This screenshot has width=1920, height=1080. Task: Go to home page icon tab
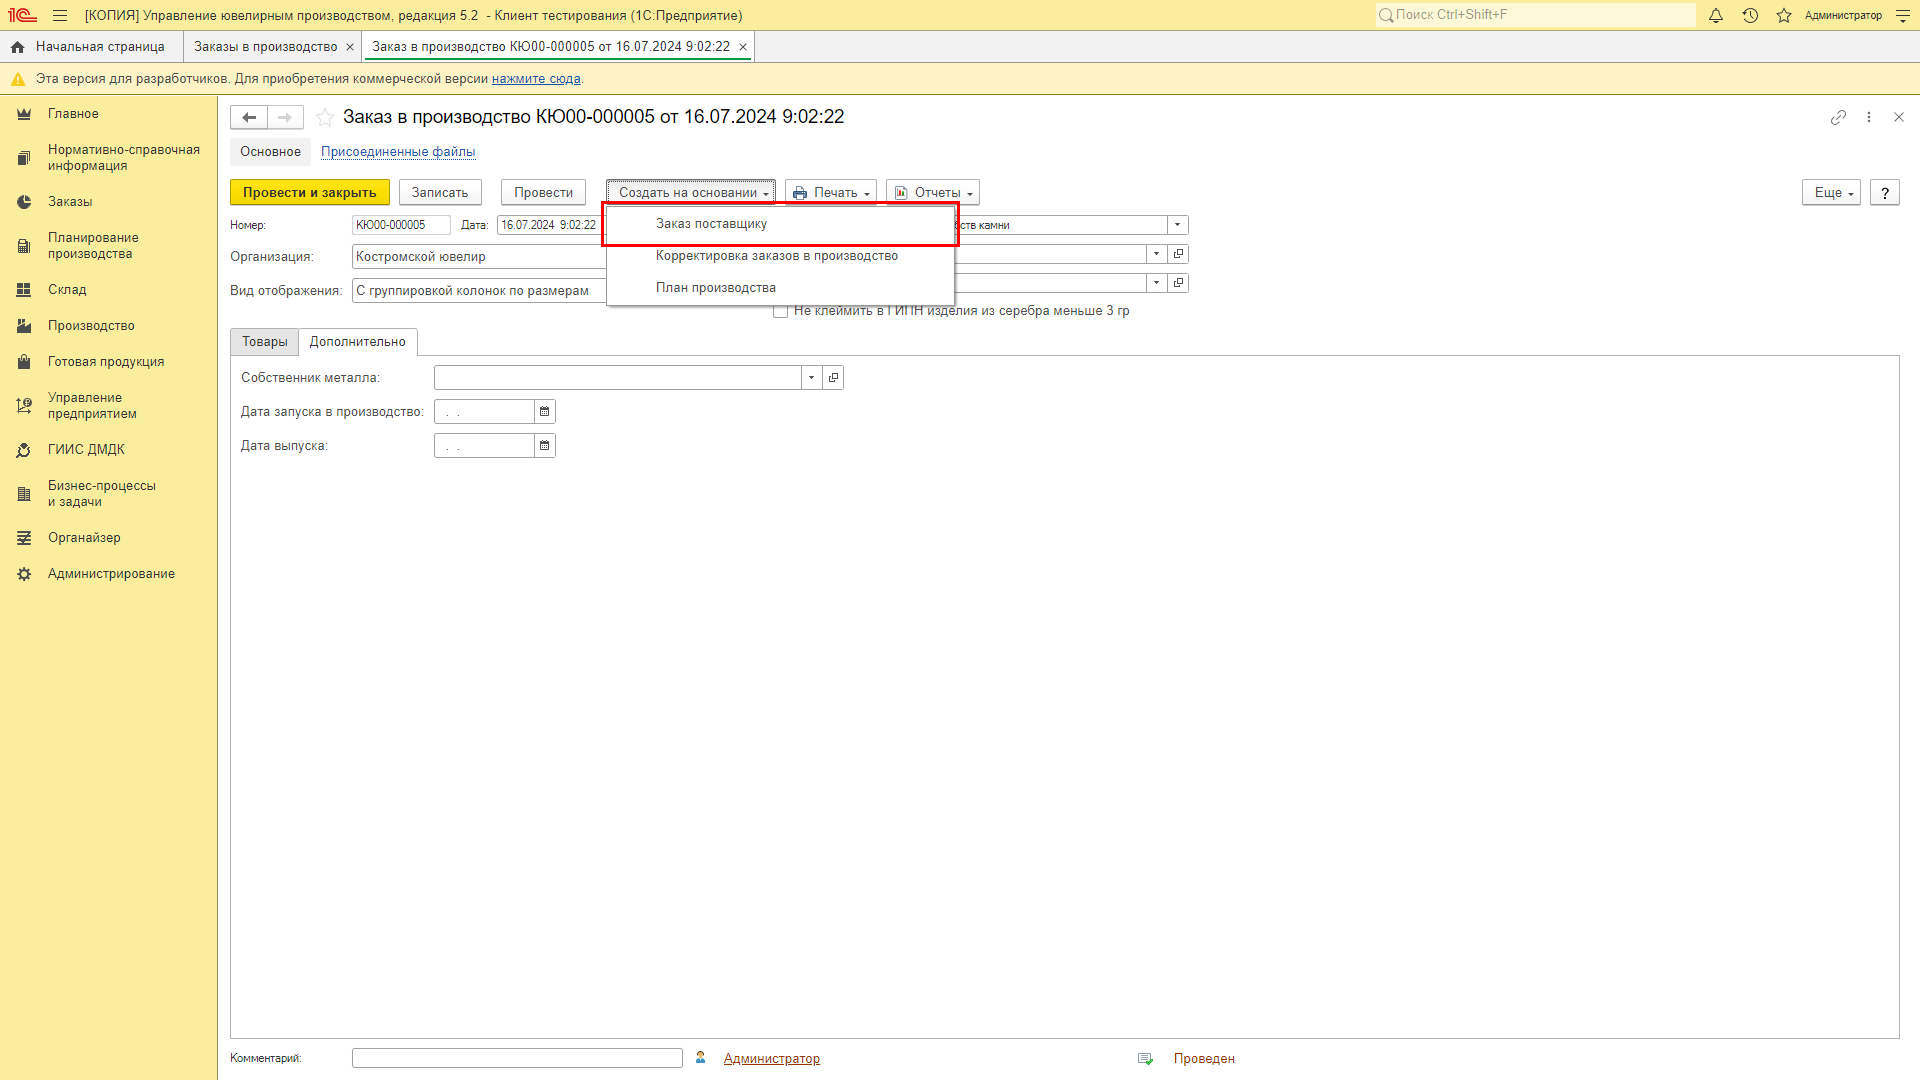pos(17,47)
